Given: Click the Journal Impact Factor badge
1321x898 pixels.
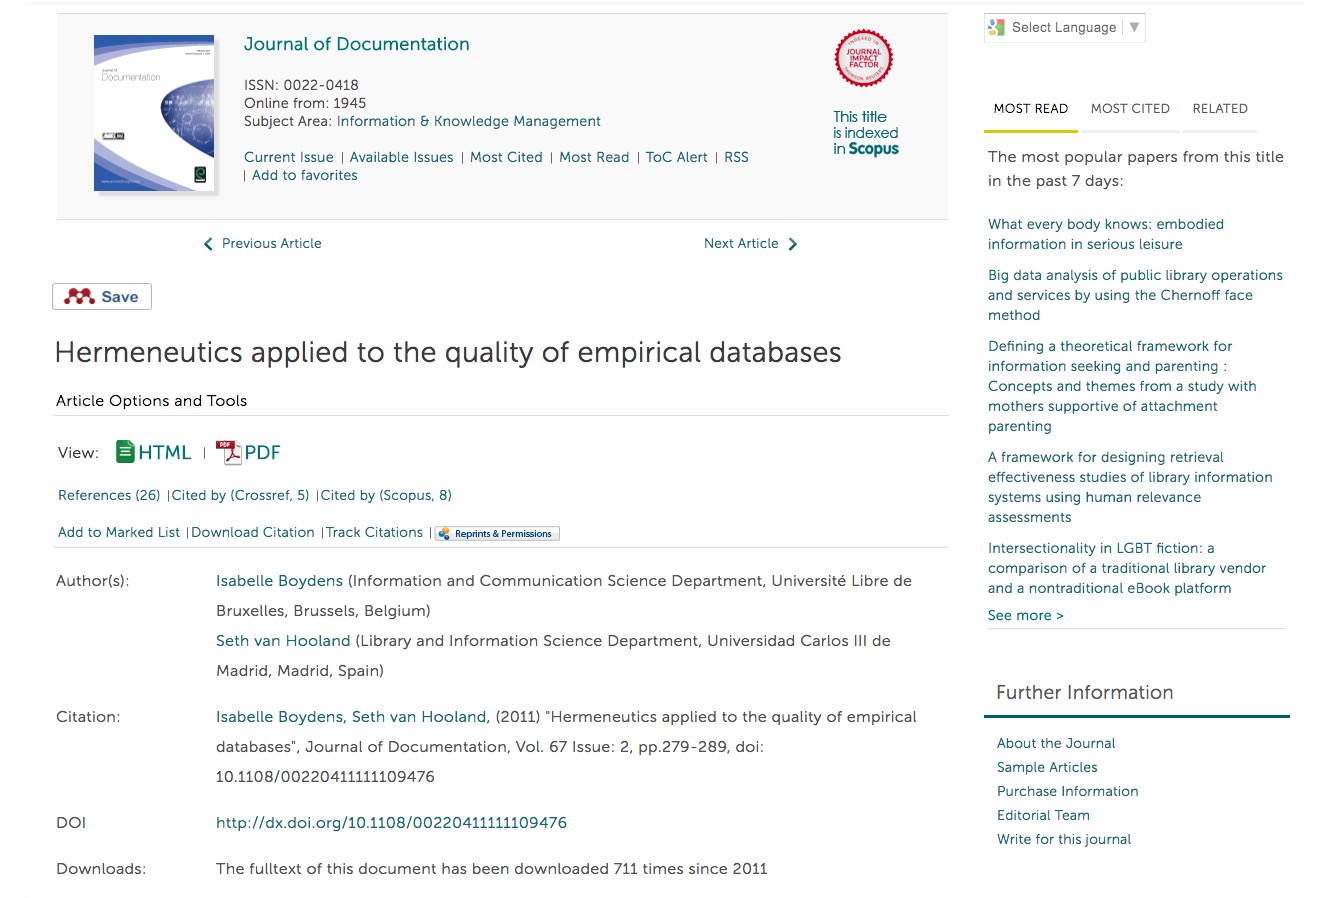Looking at the screenshot, I should (x=863, y=58).
